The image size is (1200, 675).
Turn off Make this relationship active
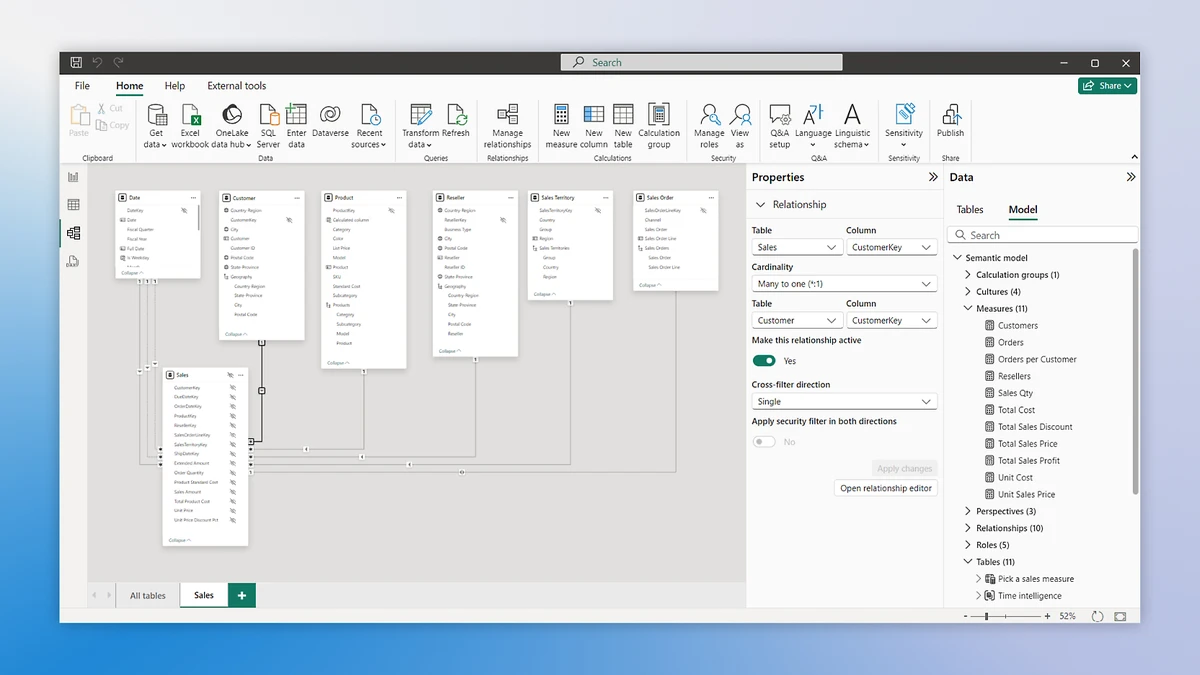point(764,361)
